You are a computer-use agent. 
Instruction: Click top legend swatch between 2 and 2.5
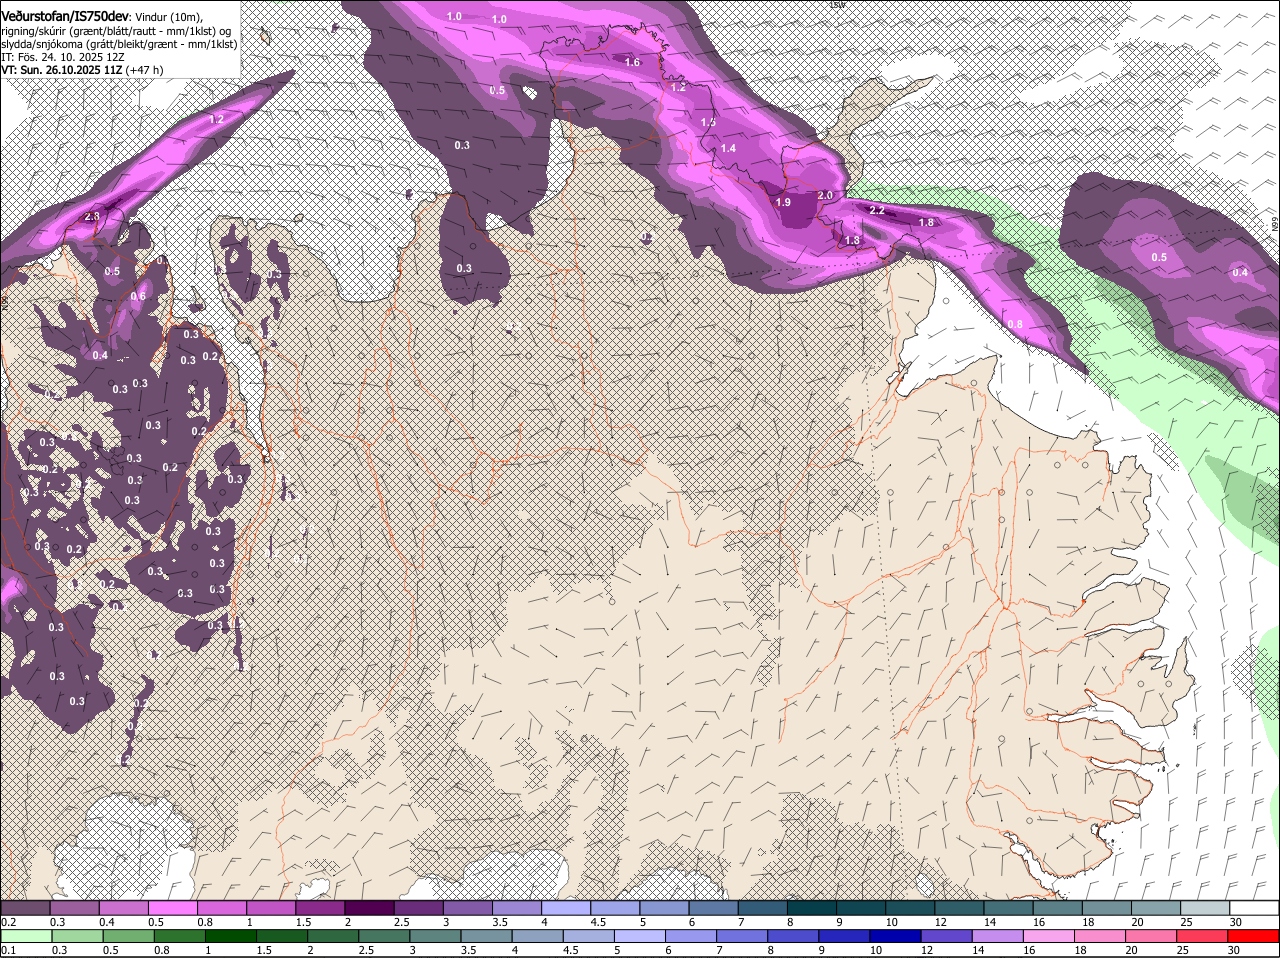tap(369, 908)
